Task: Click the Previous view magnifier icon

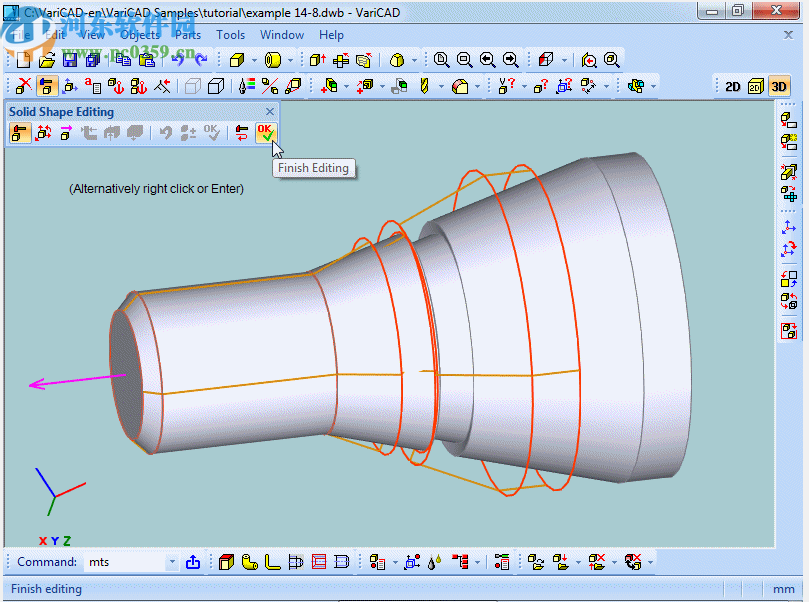Action: 487,60
